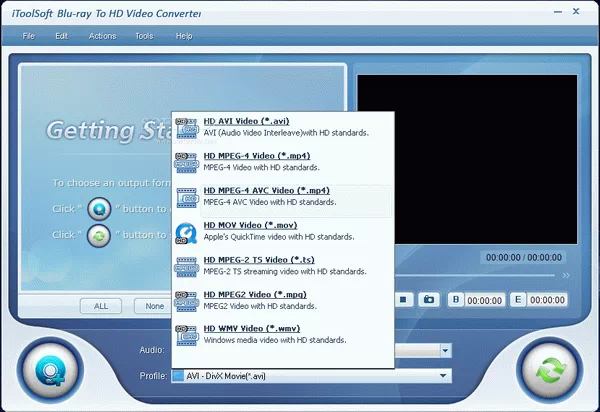This screenshot has height=412, width=600.
Task: Expand the dropdown arrow right of Audio row
Action: coord(445,350)
